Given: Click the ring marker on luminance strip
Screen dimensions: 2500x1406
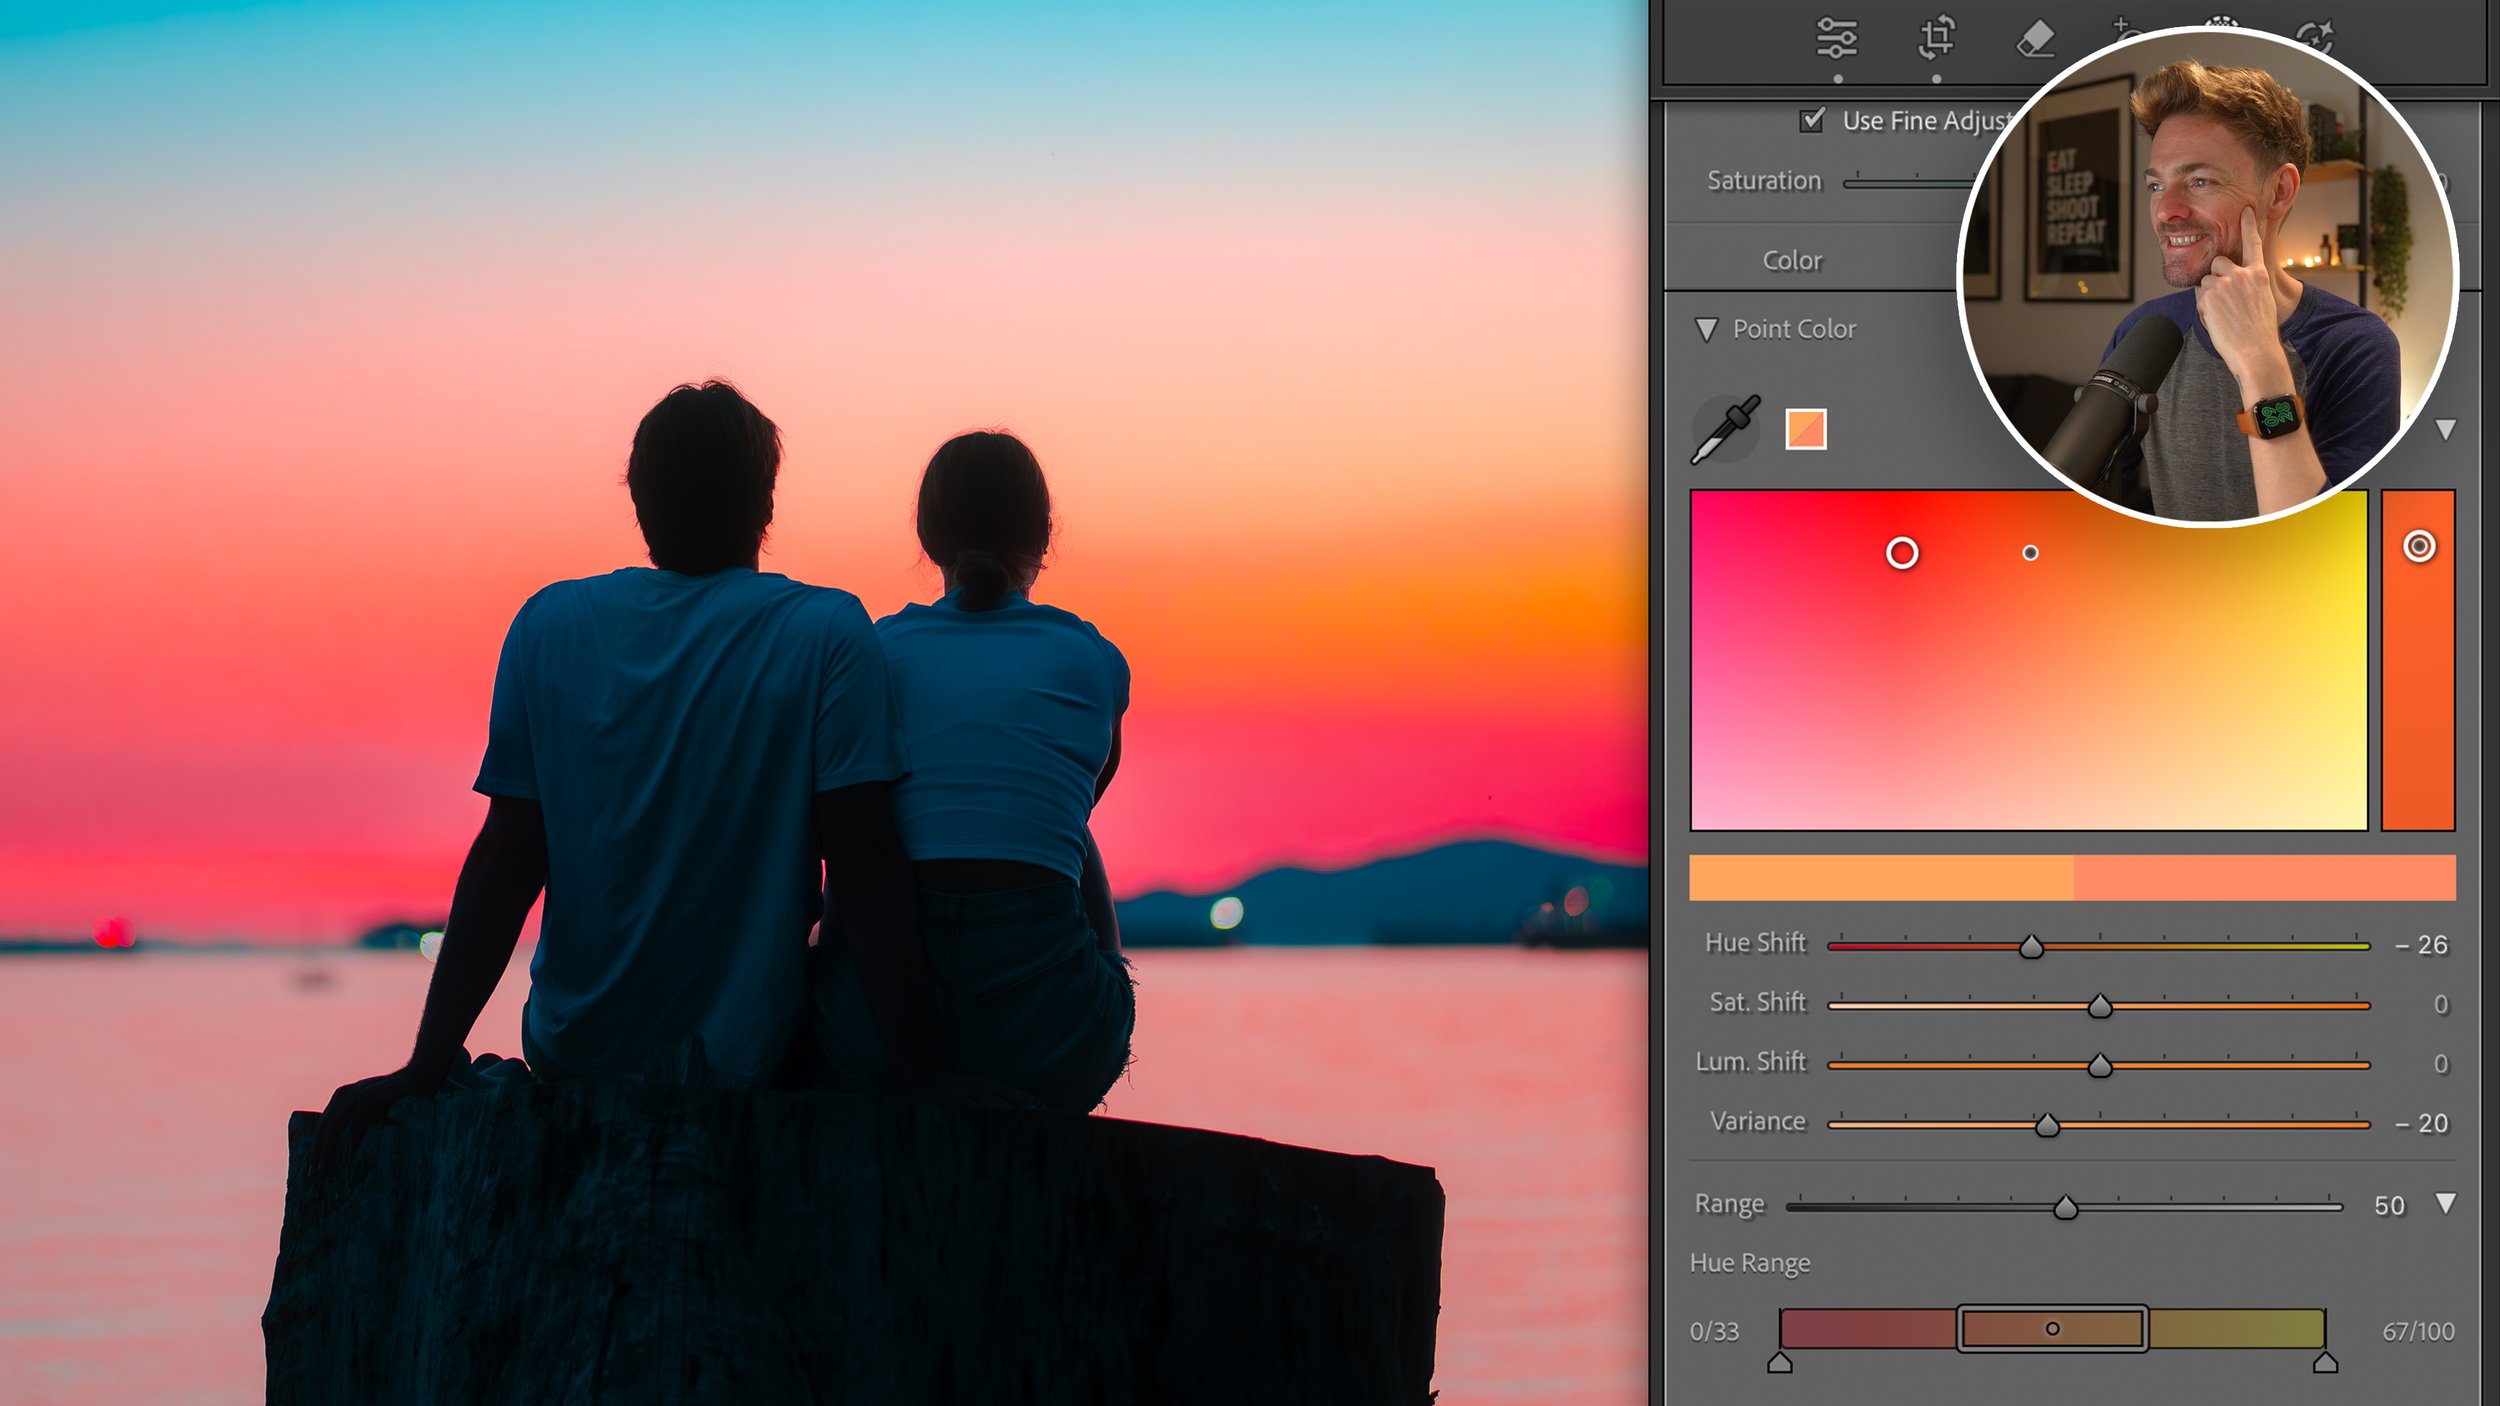Looking at the screenshot, I should point(2418,546).
